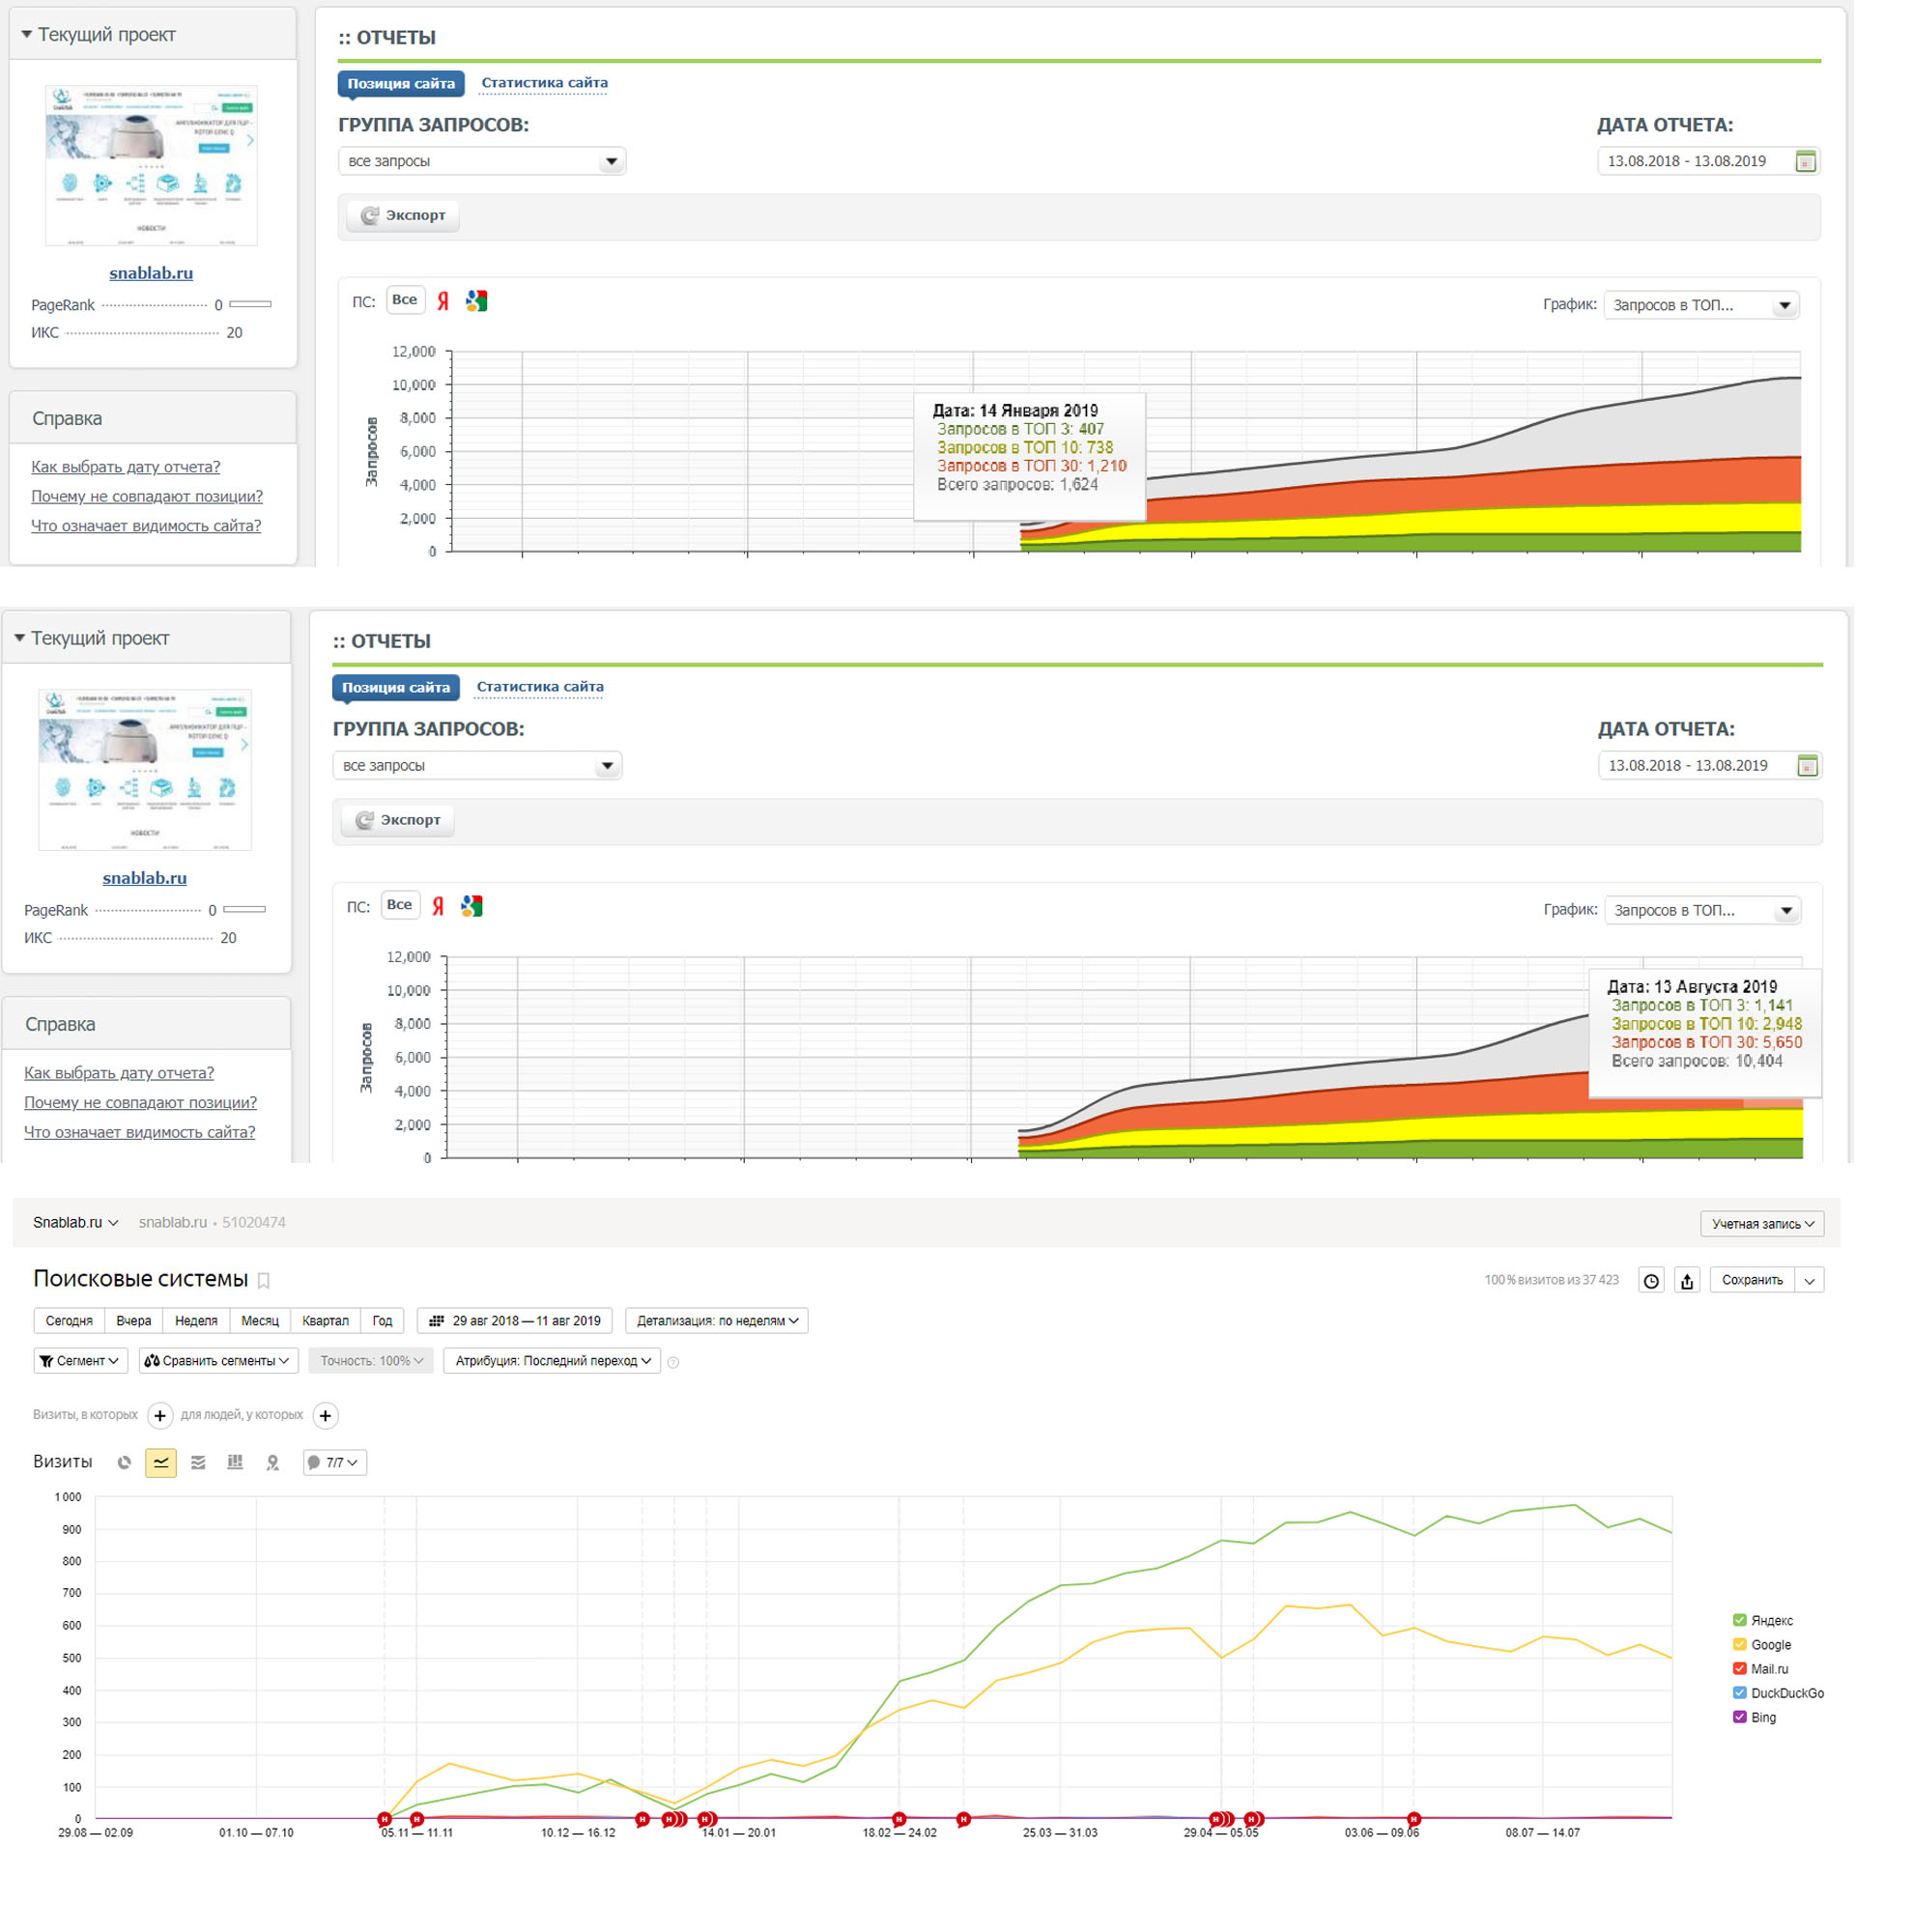The image size is (1913, 1932).
Task: Click the top snablab.ru site thumbnail
Action: click(x=152, y=167)
